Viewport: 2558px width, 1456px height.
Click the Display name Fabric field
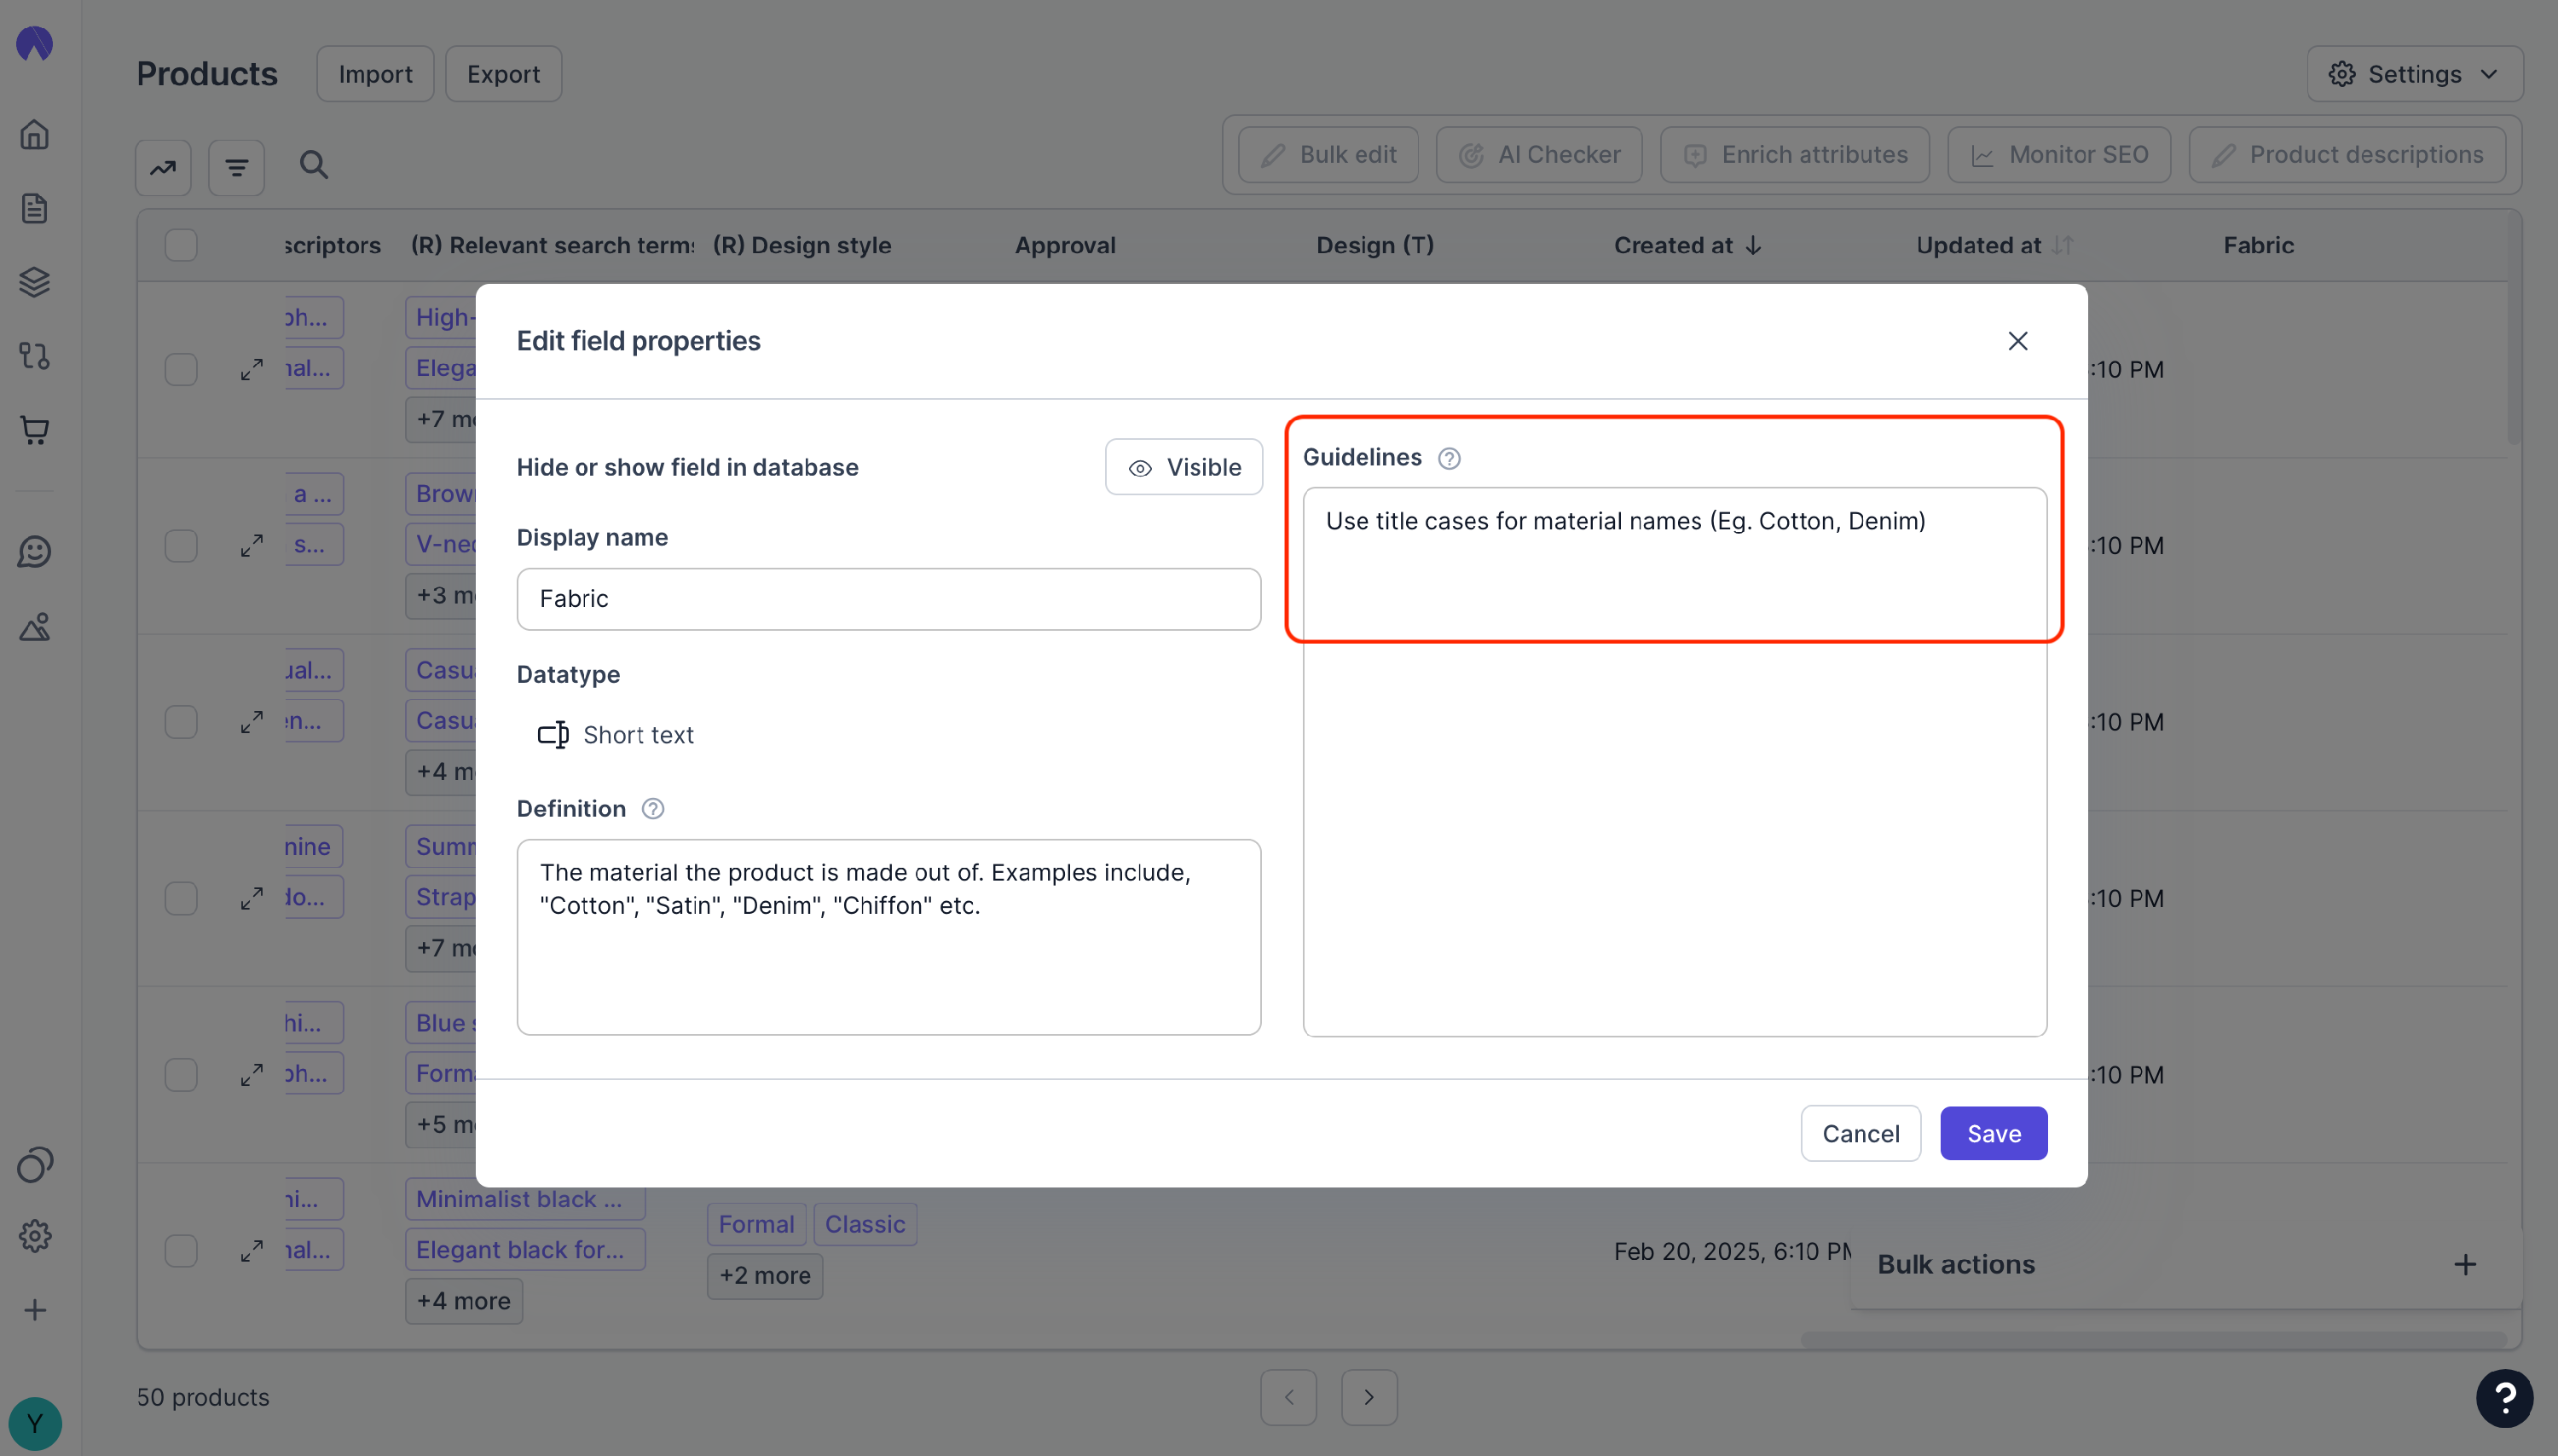[x=888, y=599]
